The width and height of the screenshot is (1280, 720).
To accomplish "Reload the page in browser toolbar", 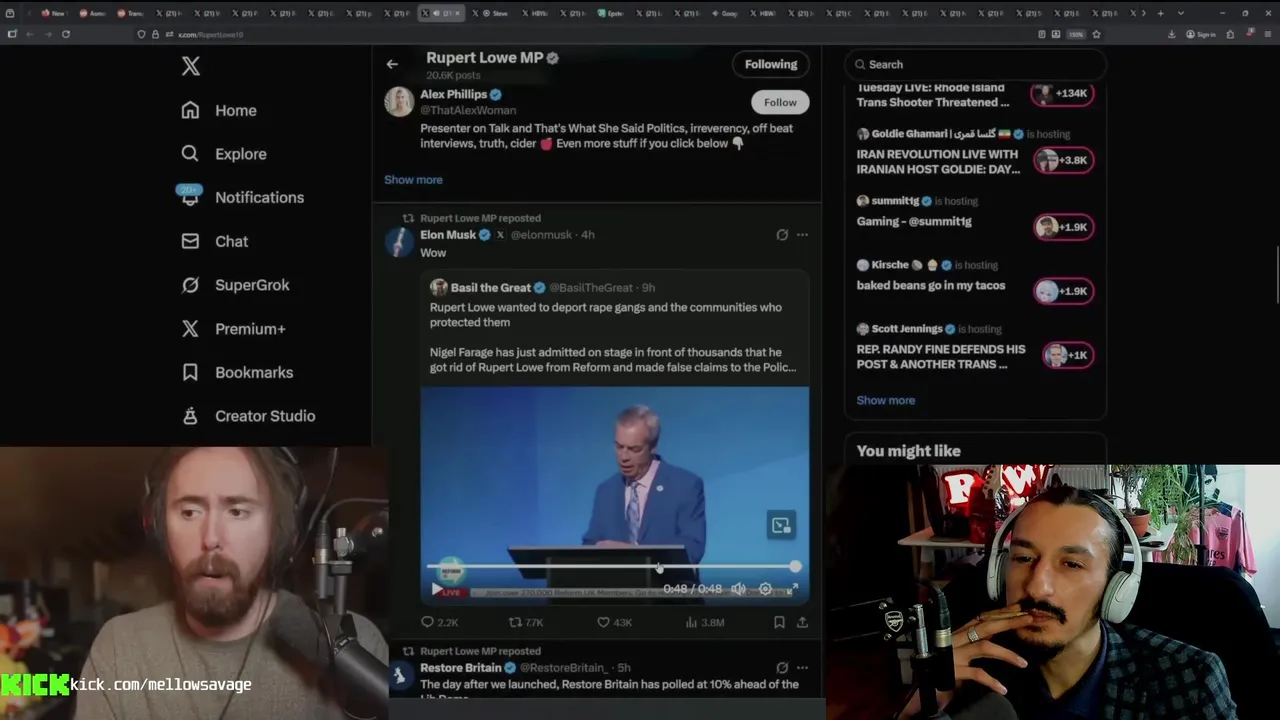I will 66,34.
